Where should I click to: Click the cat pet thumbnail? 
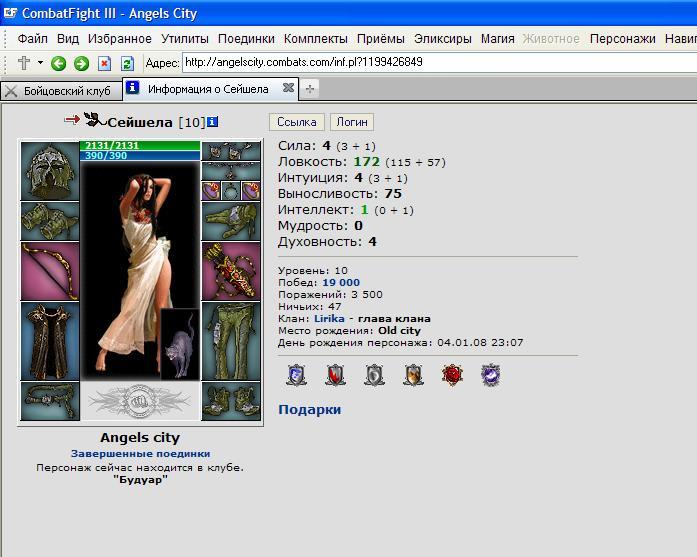(x=180, y=344)
